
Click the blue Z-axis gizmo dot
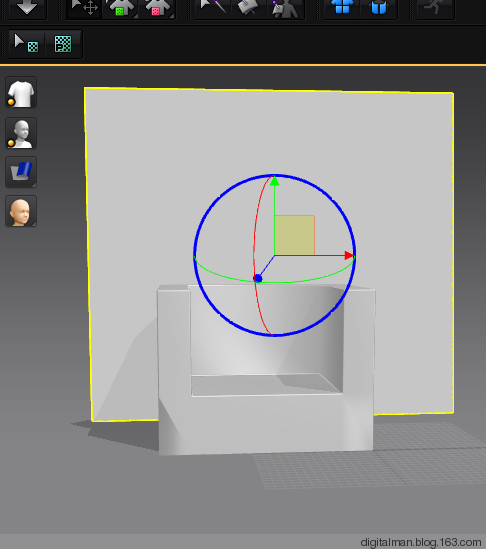click(258, 278)
